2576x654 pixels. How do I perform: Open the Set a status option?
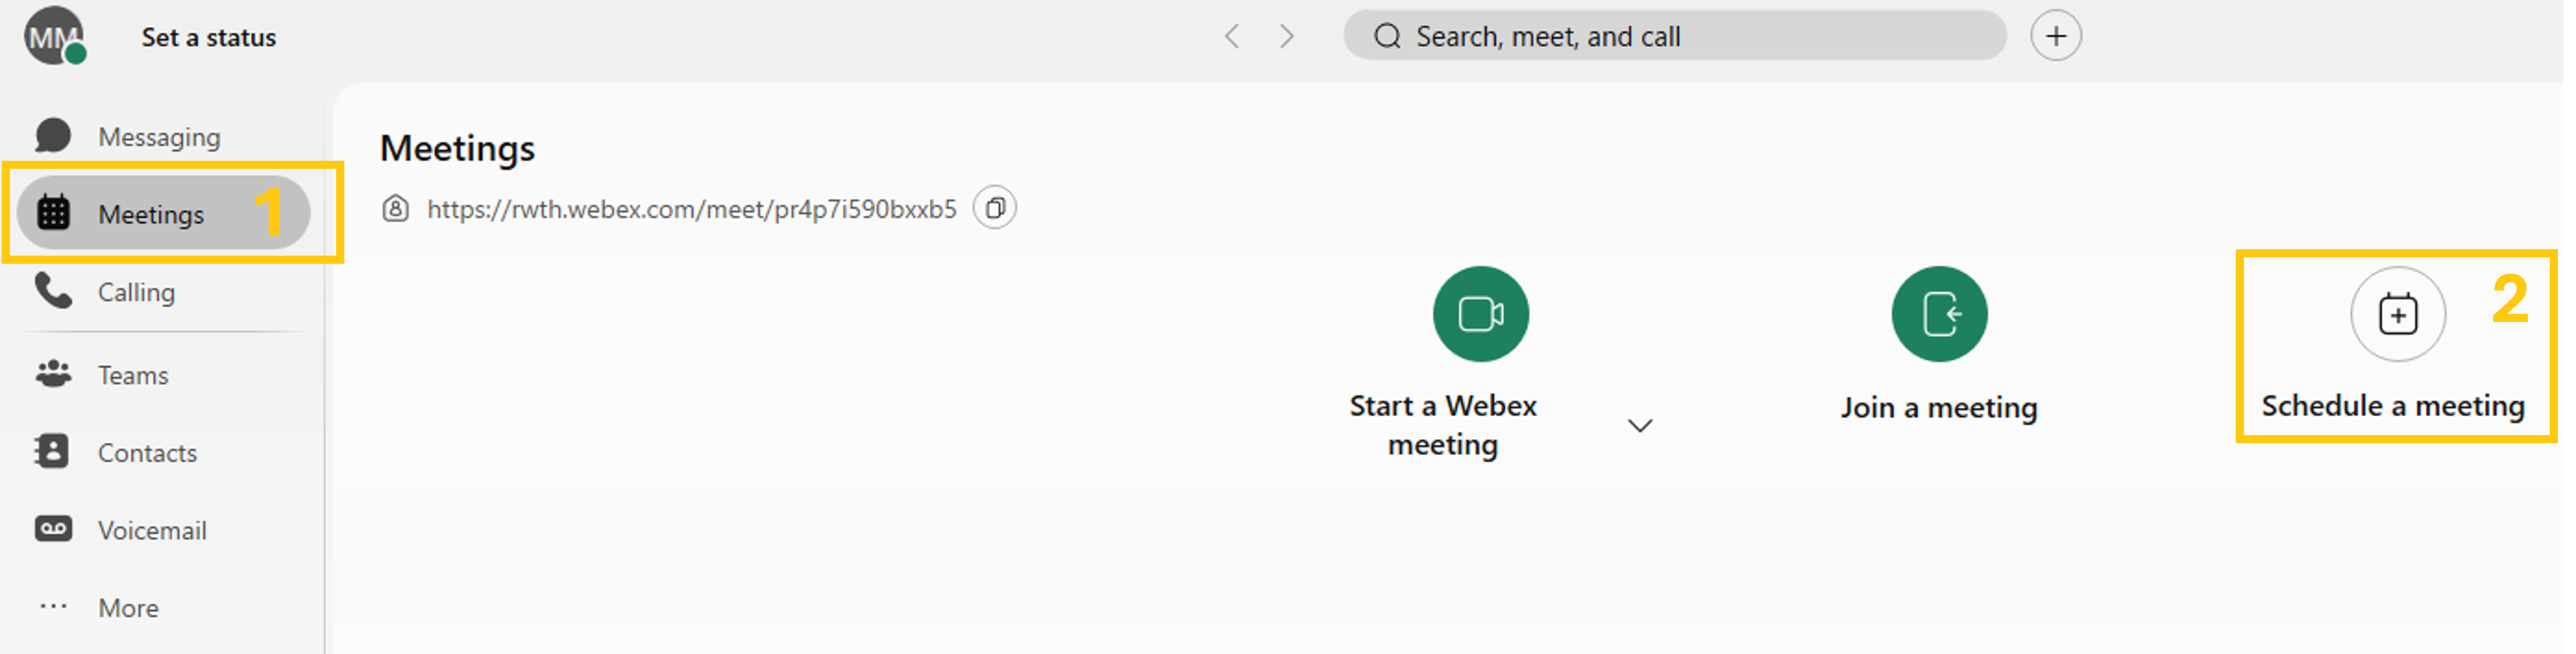208,38
